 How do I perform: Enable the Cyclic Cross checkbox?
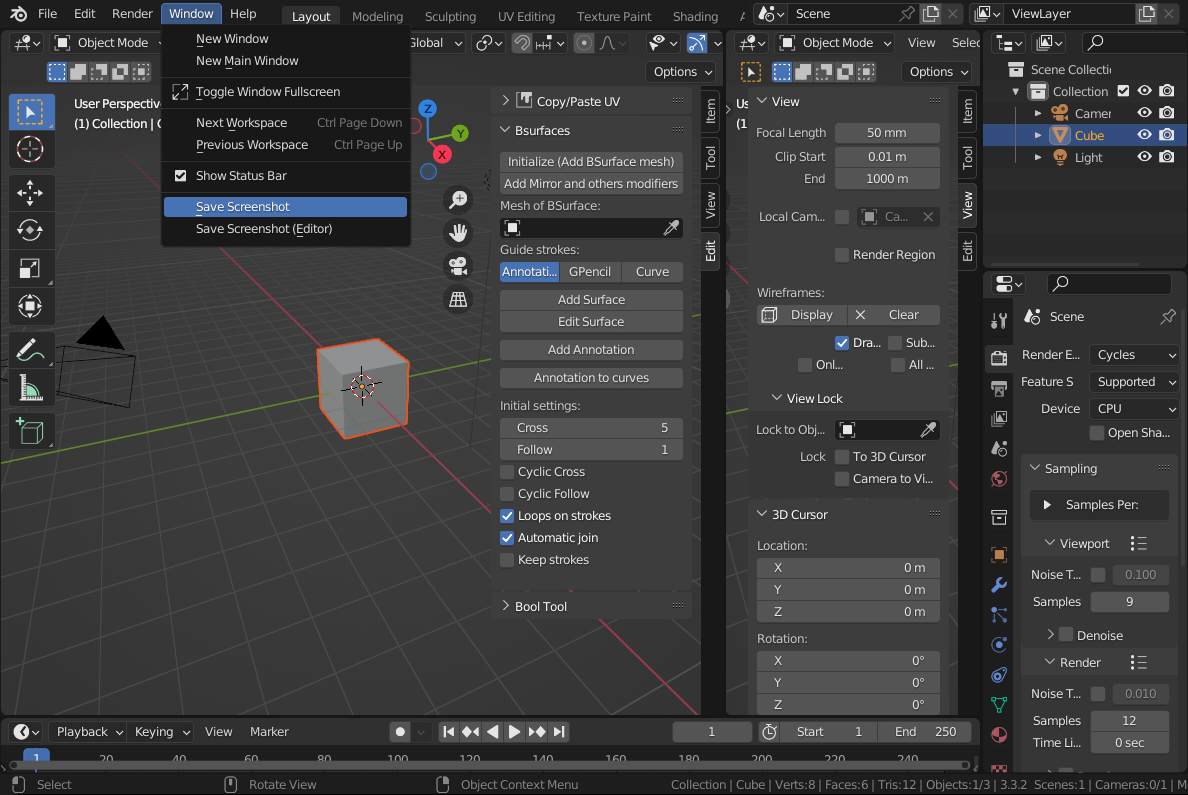(x=508, y=471)
